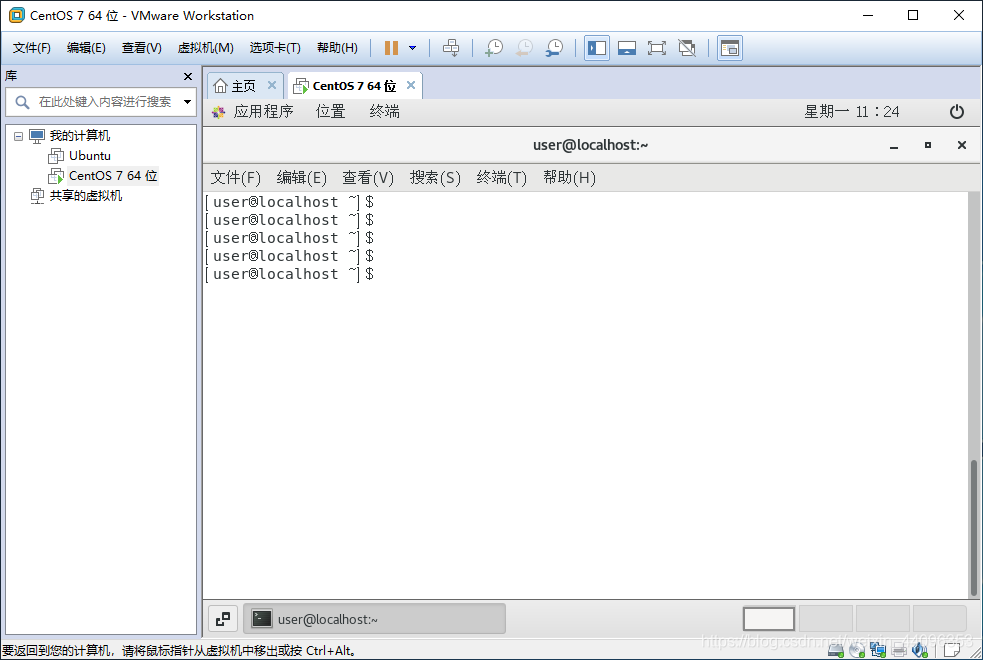Click the Unity mode toolbar icon
This screenshot has width=983, height=660.
[687, 48]
